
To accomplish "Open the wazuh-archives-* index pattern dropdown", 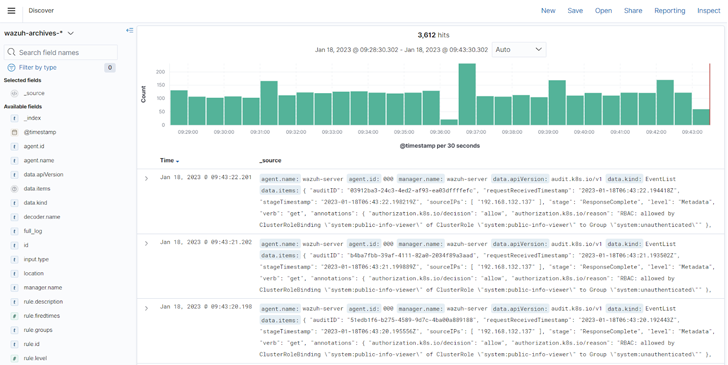I will 39,33.
